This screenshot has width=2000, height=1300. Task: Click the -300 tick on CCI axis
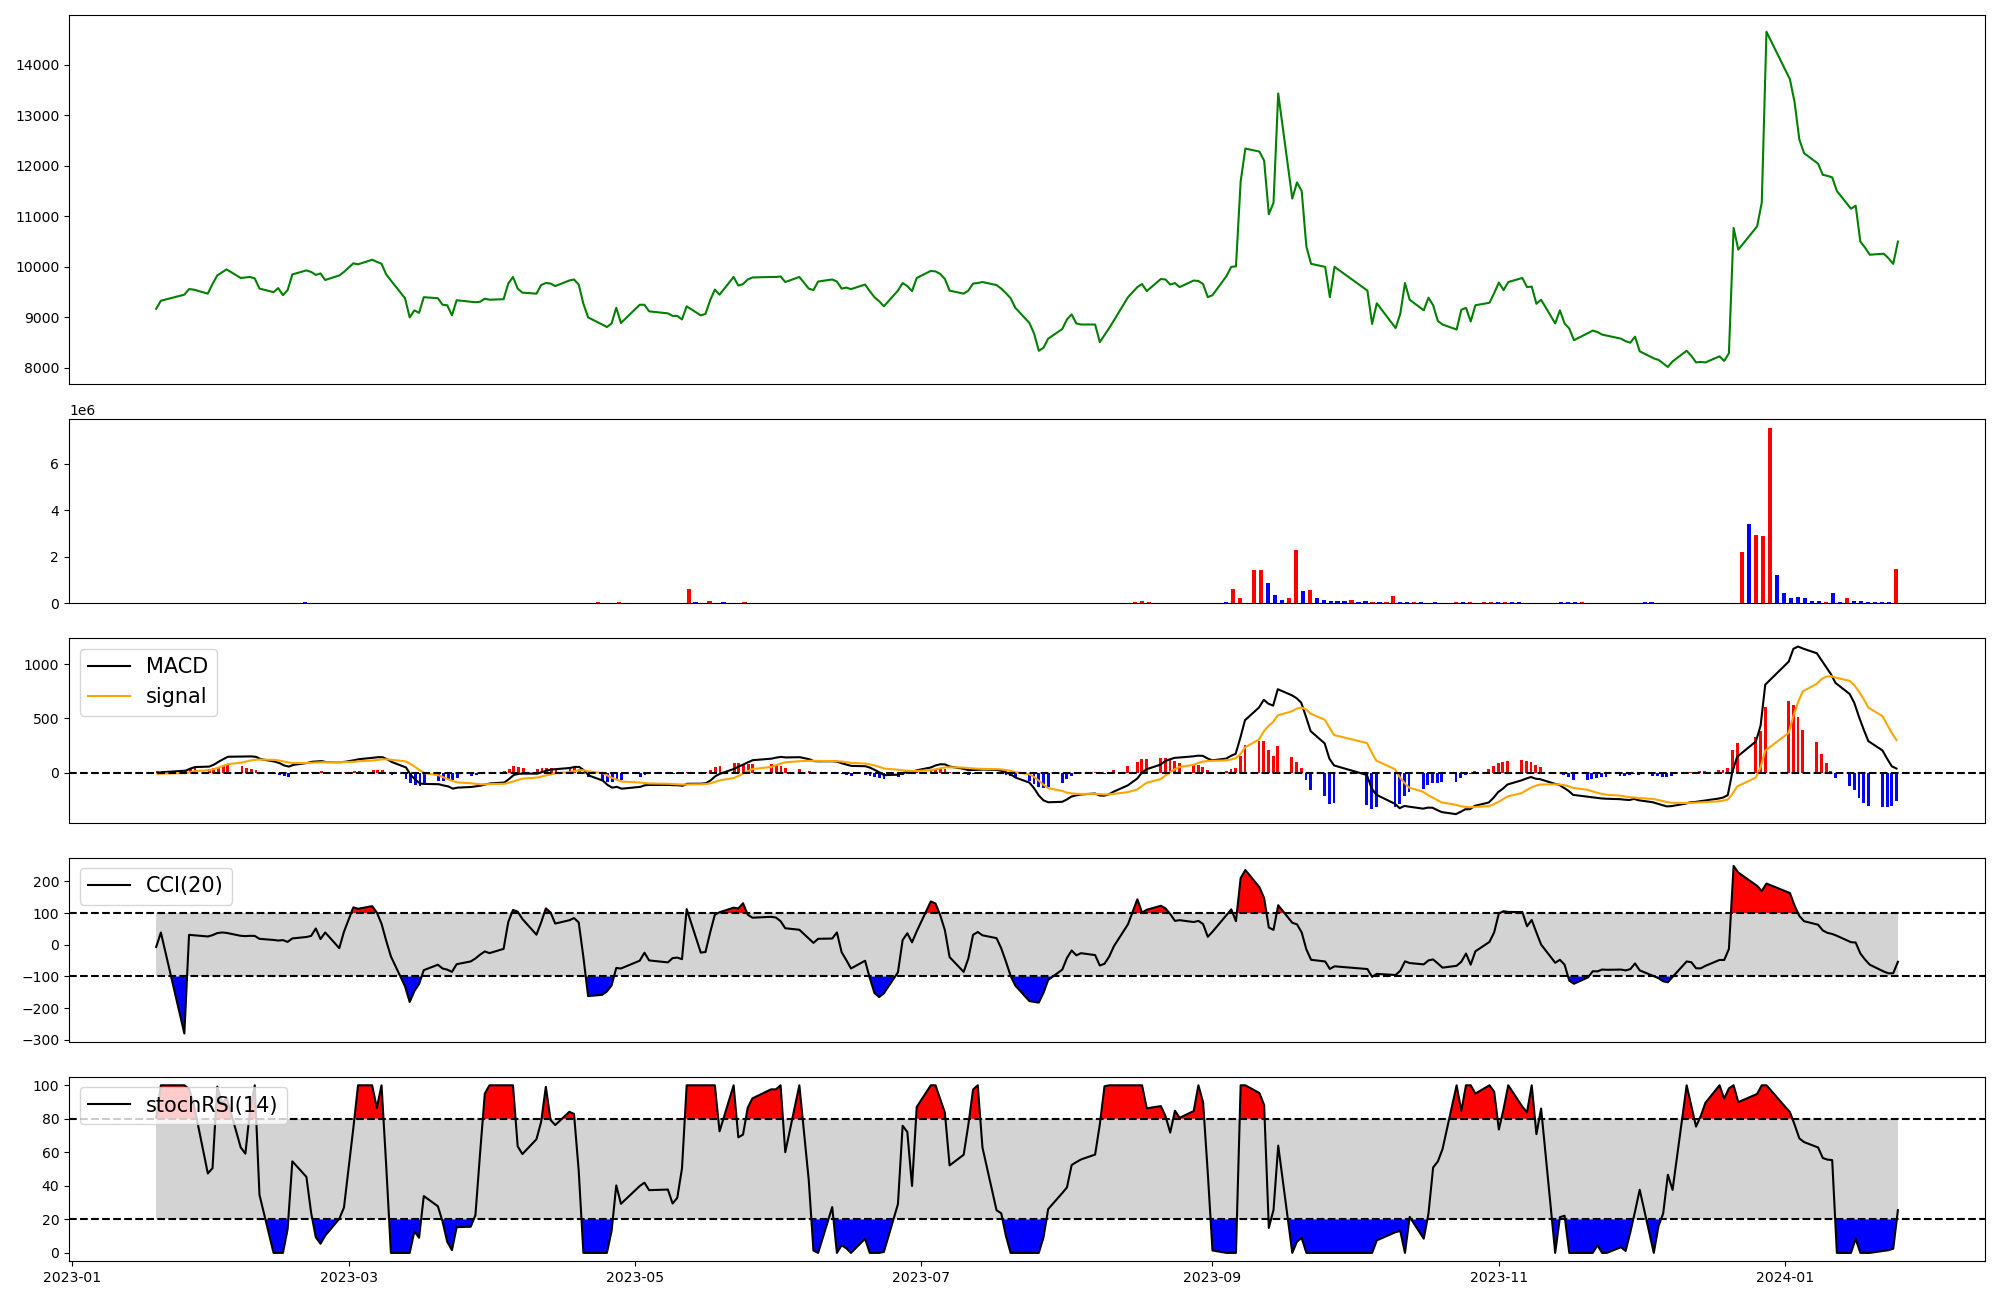click(x=40, y=1040)
